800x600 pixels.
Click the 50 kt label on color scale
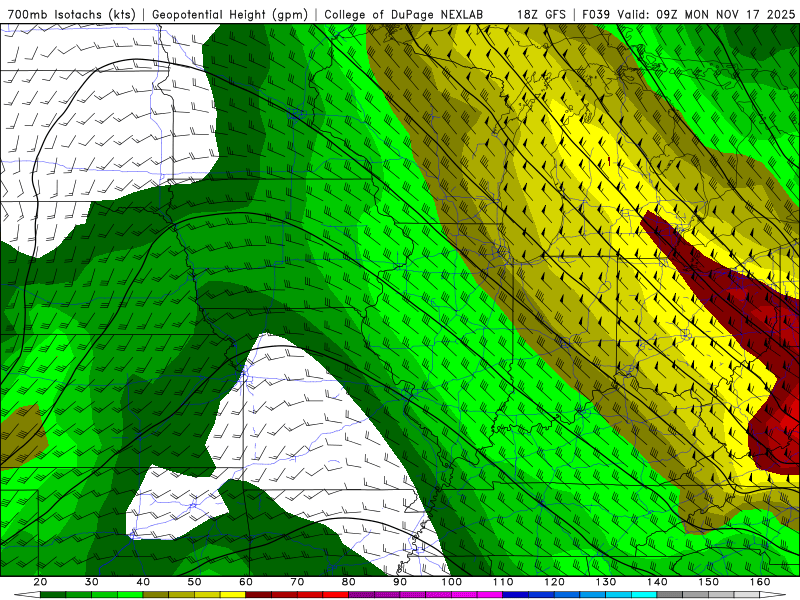194,582
